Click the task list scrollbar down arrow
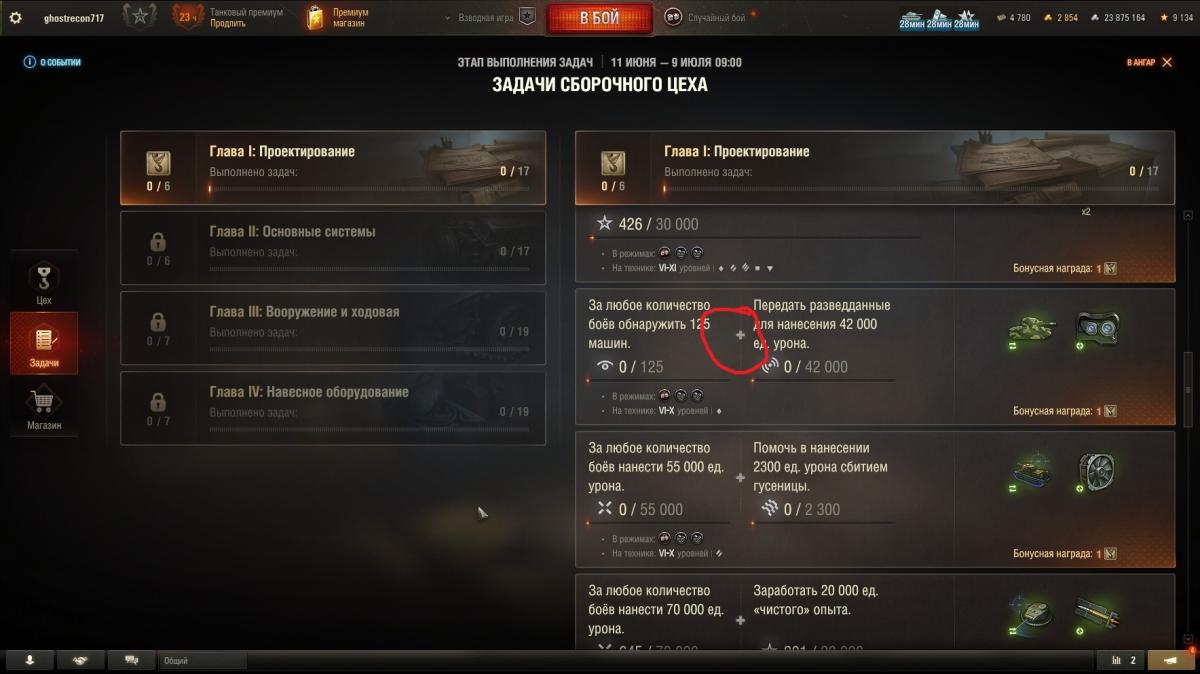Screen dimensions: 1200x674 (1189, 639)
